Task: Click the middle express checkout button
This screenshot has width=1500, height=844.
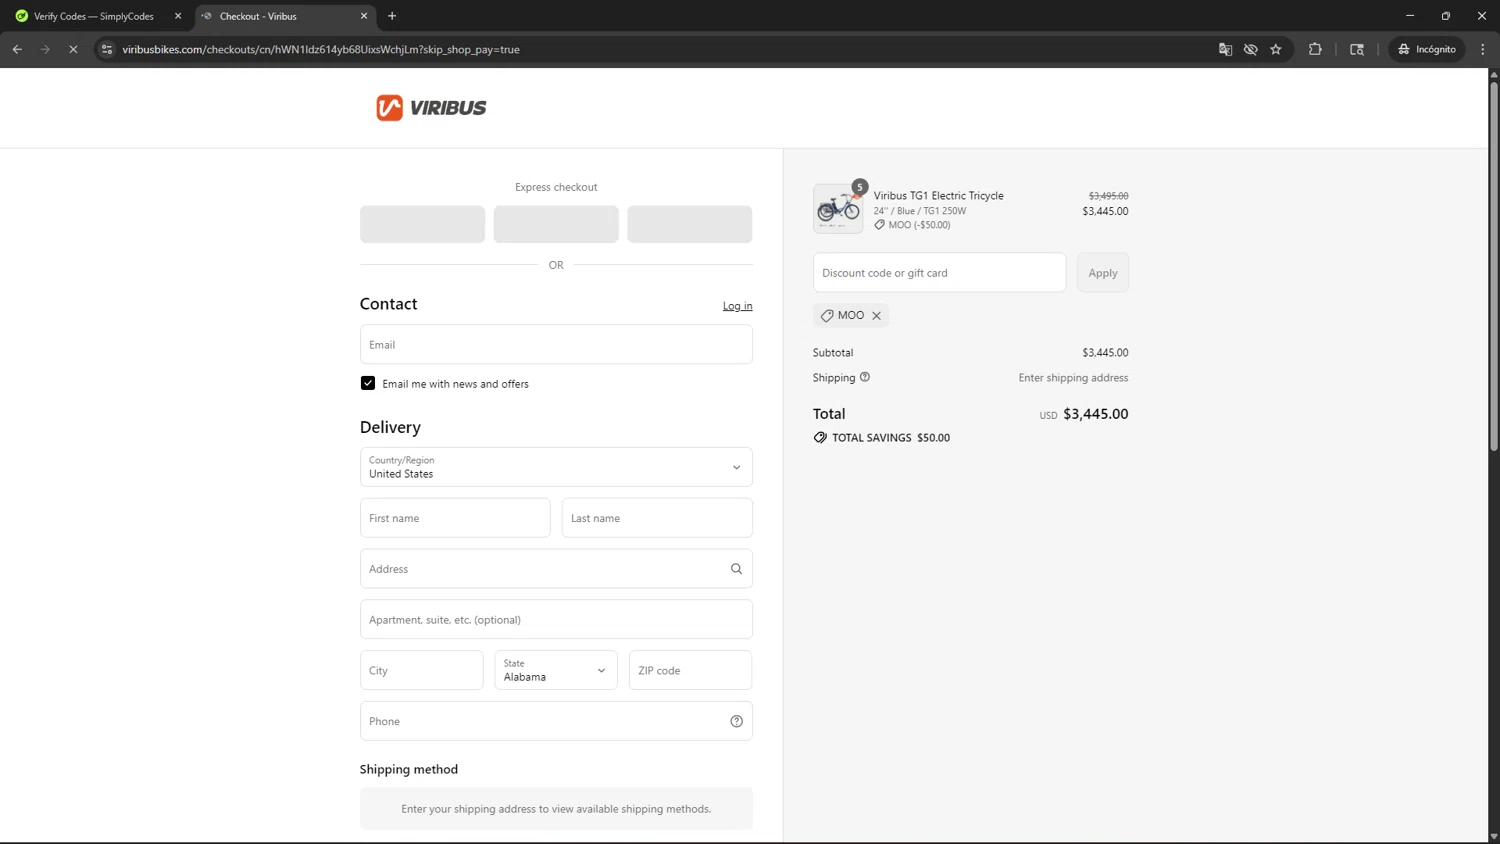Action: [x=556, y=224]
